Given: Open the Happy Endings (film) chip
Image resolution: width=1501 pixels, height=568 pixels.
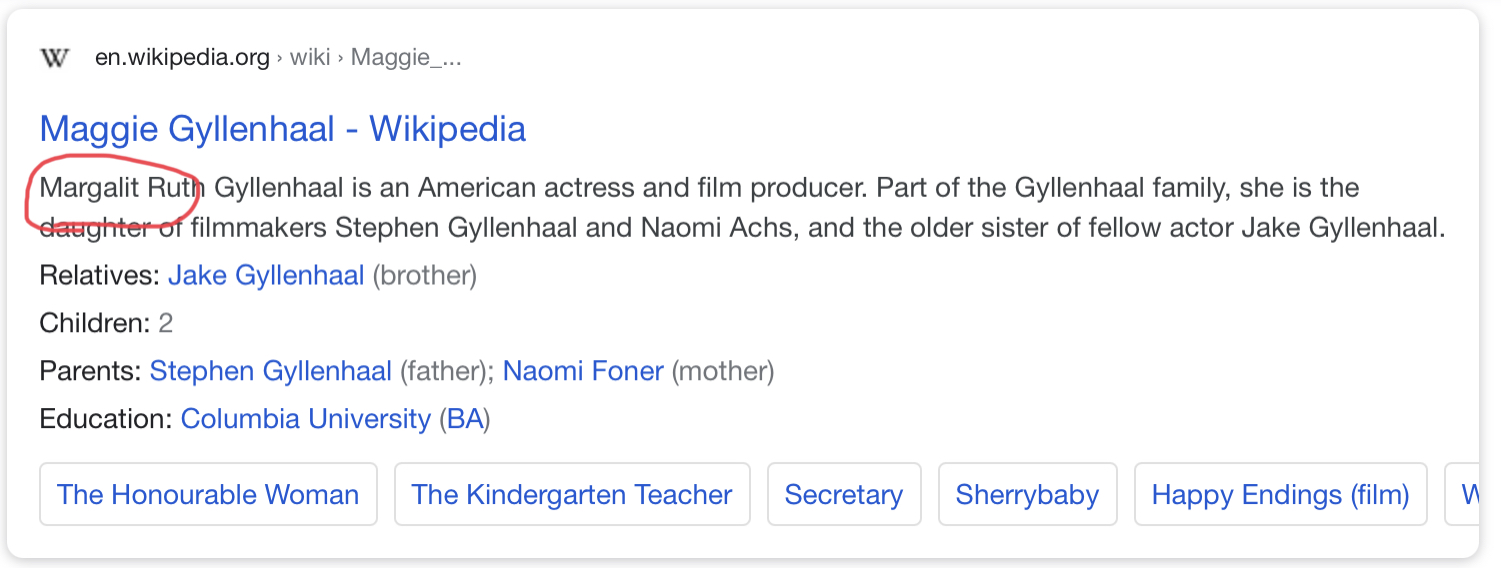Looking at the screenshot, I should click(1280, 494).
